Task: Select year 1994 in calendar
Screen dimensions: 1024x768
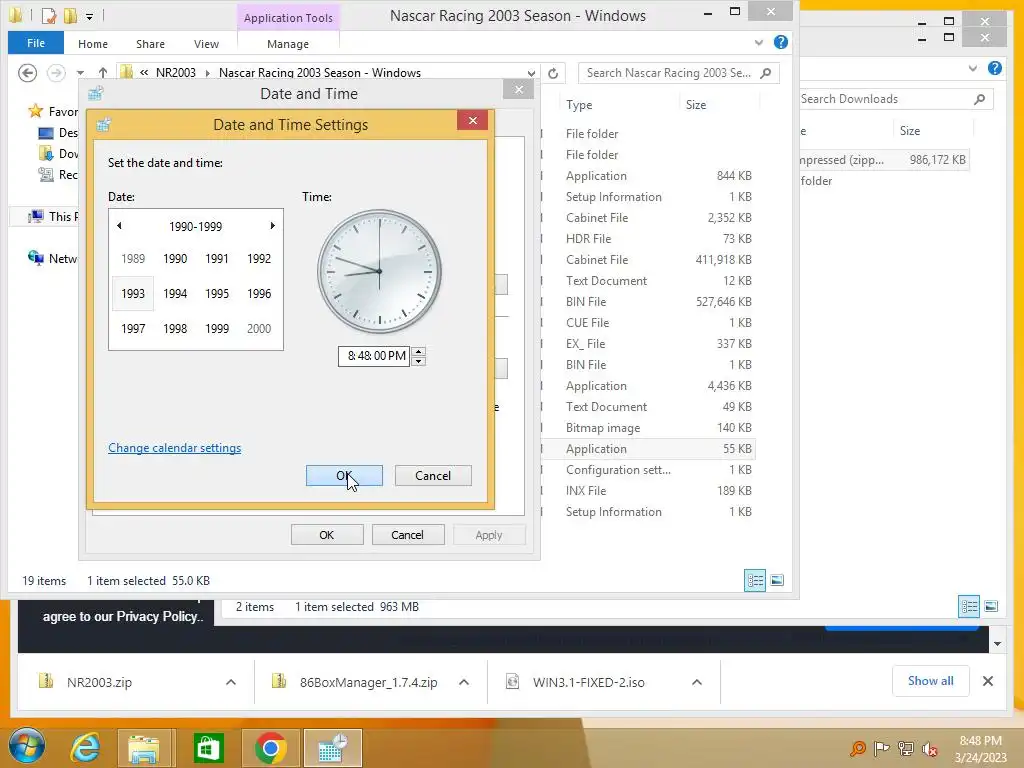Action: coord(175,294)
